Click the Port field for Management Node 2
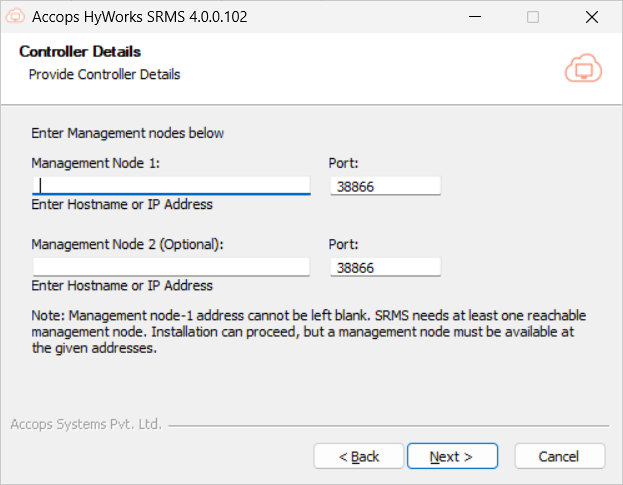This screenshot has height=485, width=623. tap(385, 267)
